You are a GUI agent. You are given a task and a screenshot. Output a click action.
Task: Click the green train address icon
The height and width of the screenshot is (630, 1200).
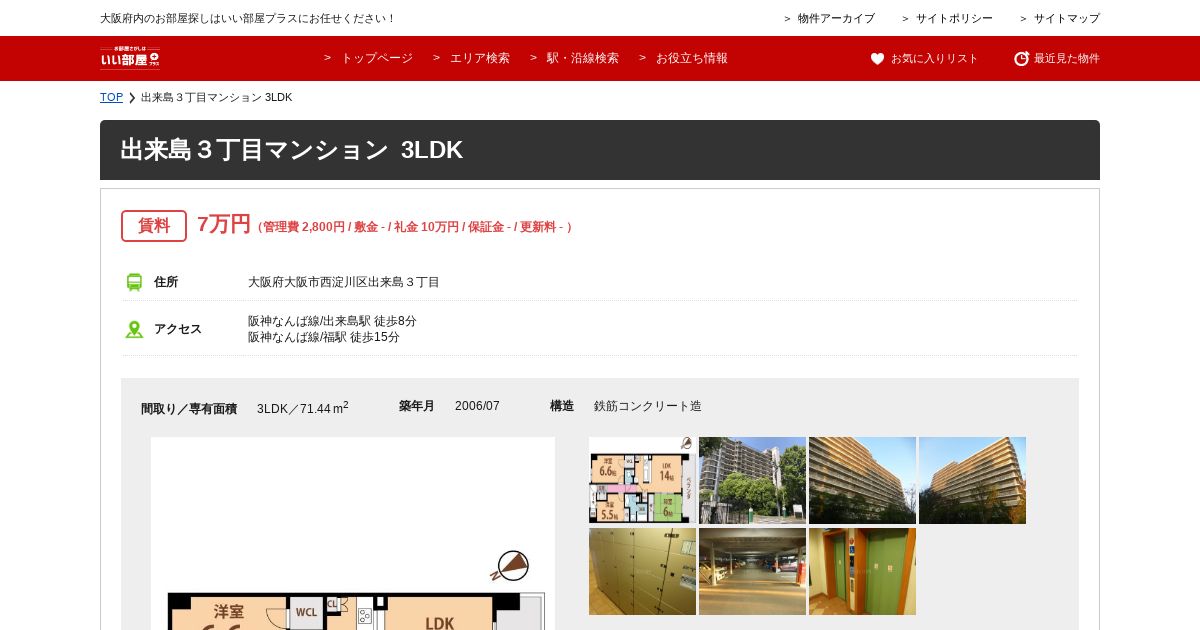[134, 282]
